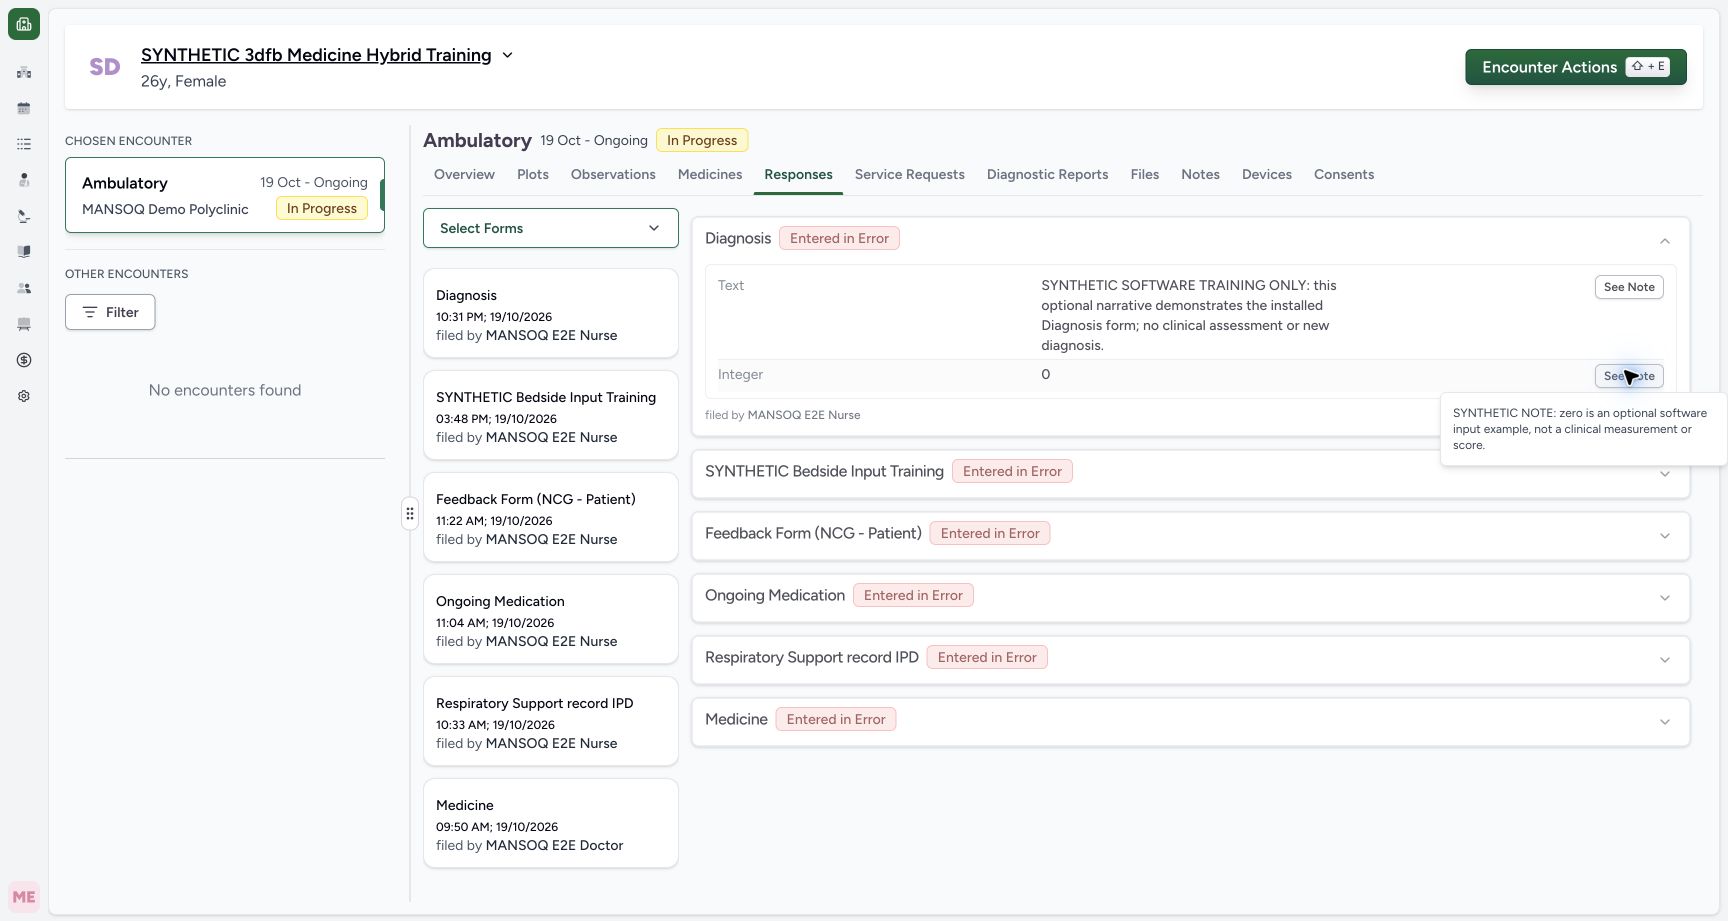Open the Diagnostic Reports tab

click(x=1048, y=174)
